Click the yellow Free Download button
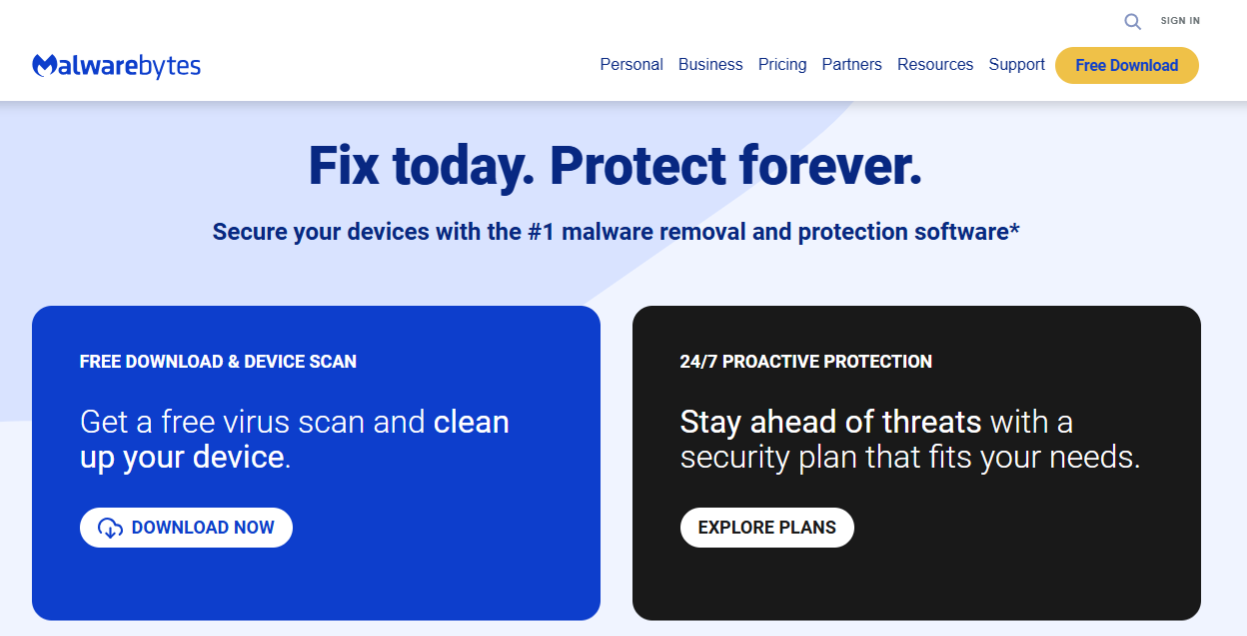 tap(1127, 65)
